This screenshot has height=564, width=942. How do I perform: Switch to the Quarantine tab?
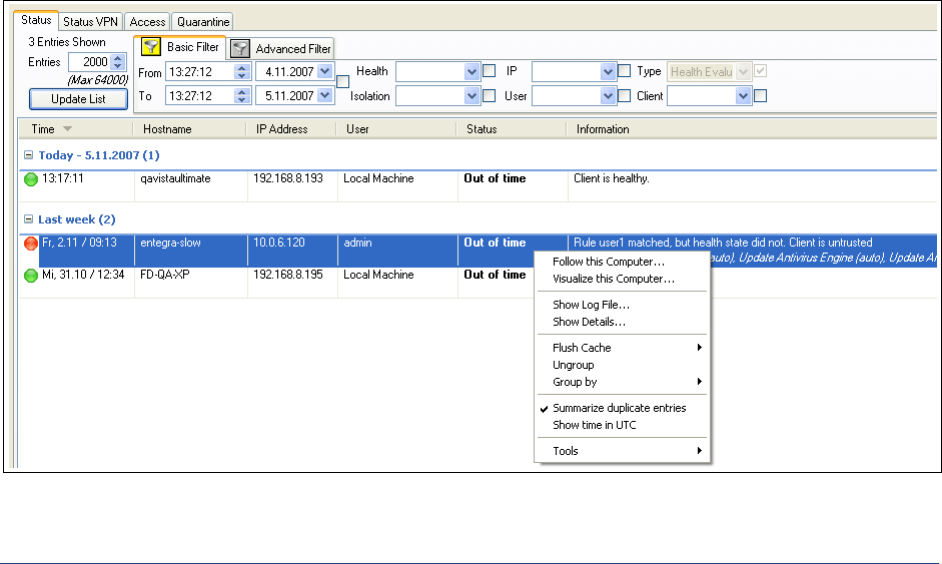(x=203, y=21)
